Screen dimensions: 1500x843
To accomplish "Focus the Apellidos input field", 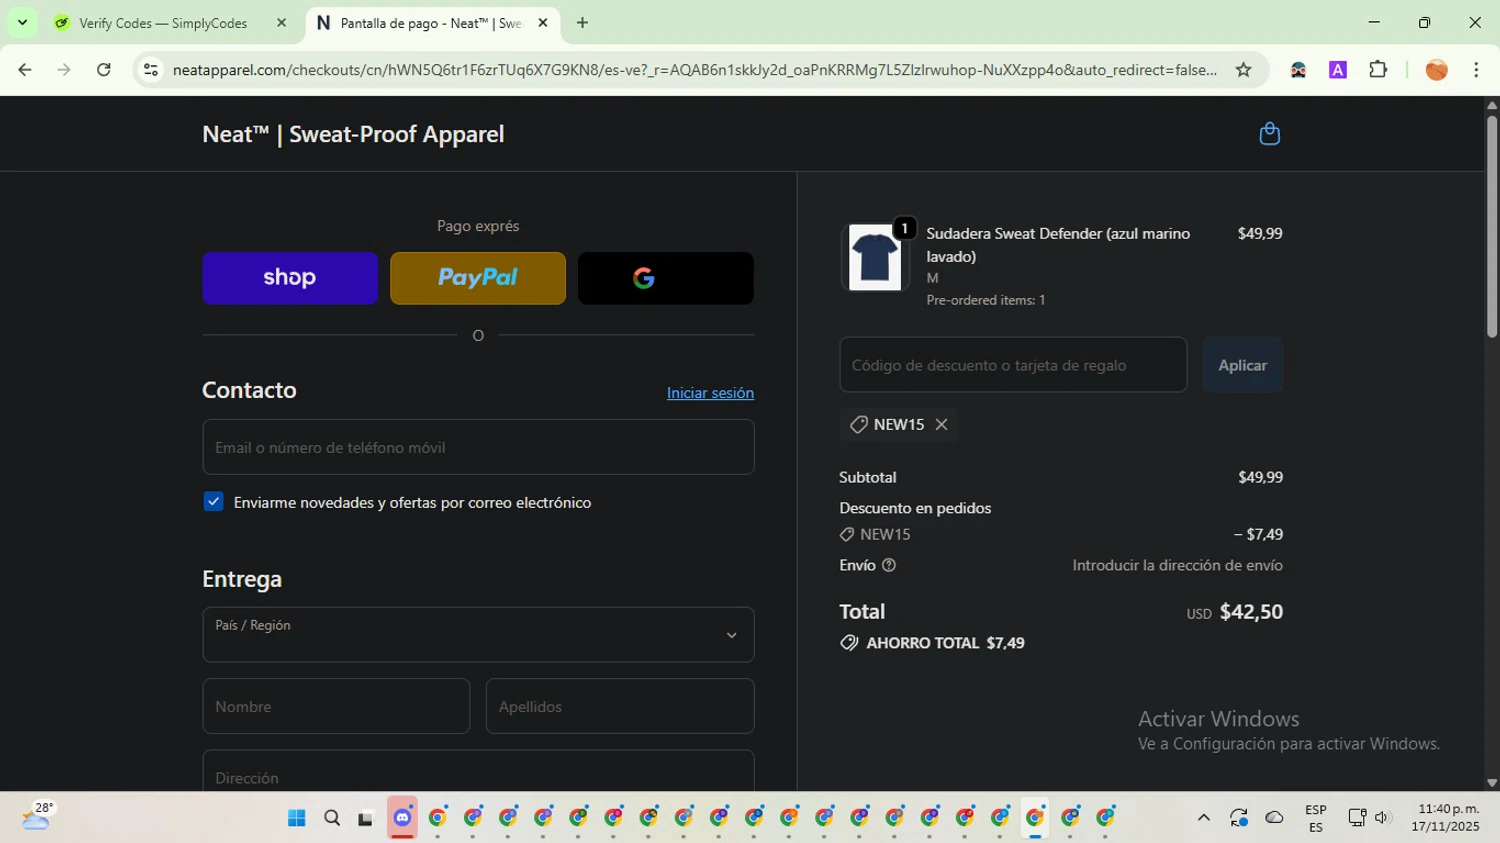I will click(620, 706).
